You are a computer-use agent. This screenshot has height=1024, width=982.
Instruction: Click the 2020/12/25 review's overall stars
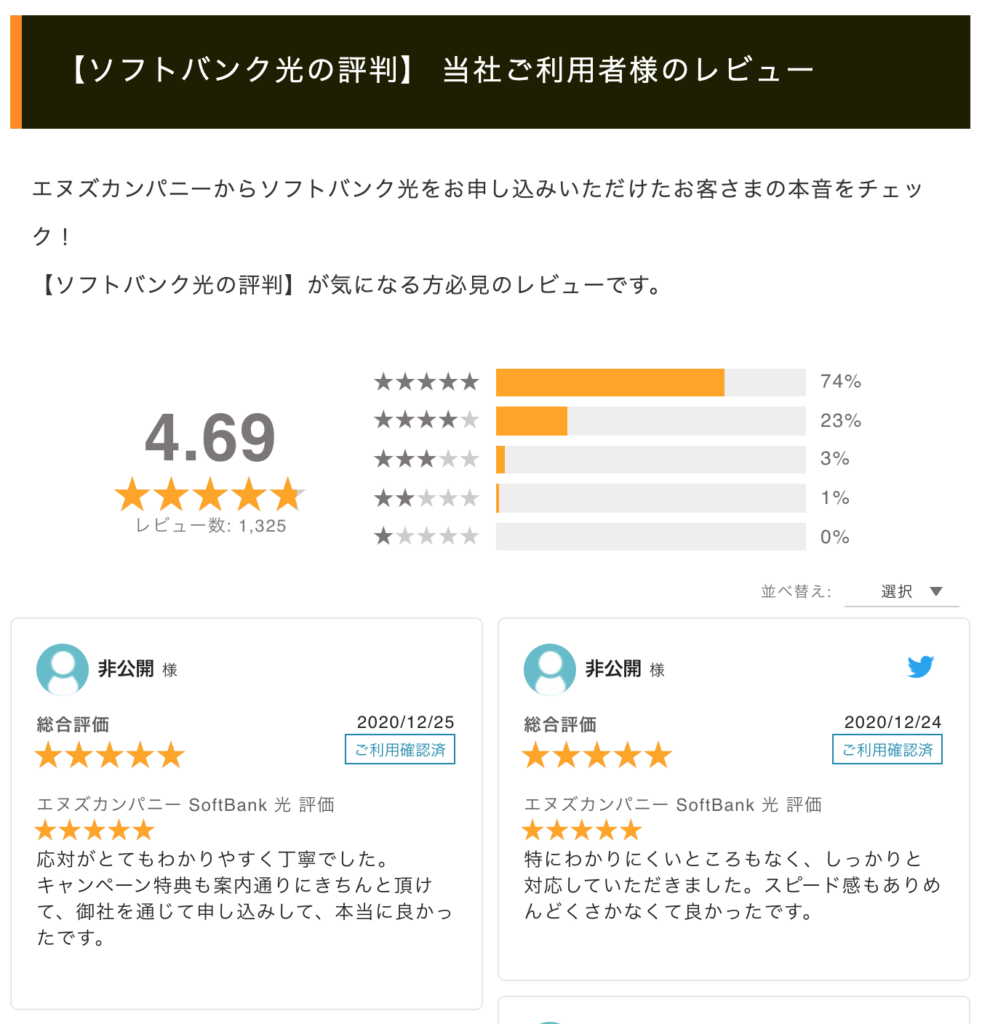pos(110,755)
